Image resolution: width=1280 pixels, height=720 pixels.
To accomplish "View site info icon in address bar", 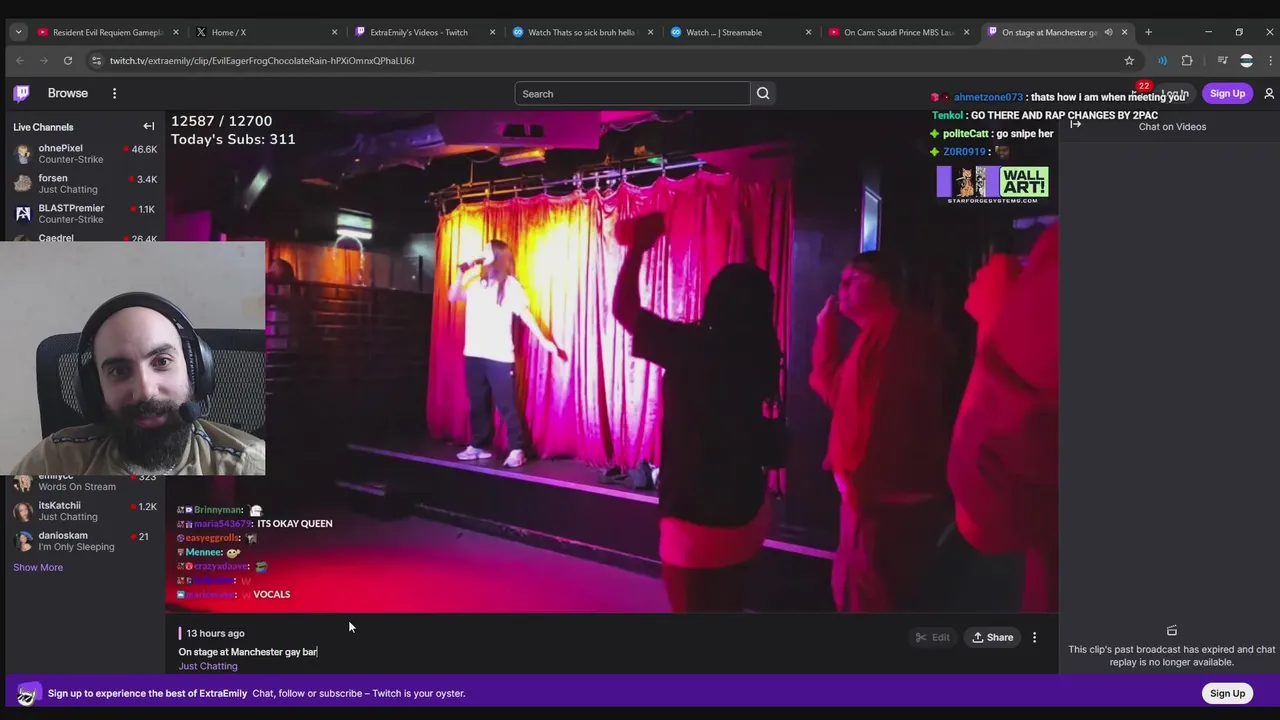I will click(x=96, y=60).
